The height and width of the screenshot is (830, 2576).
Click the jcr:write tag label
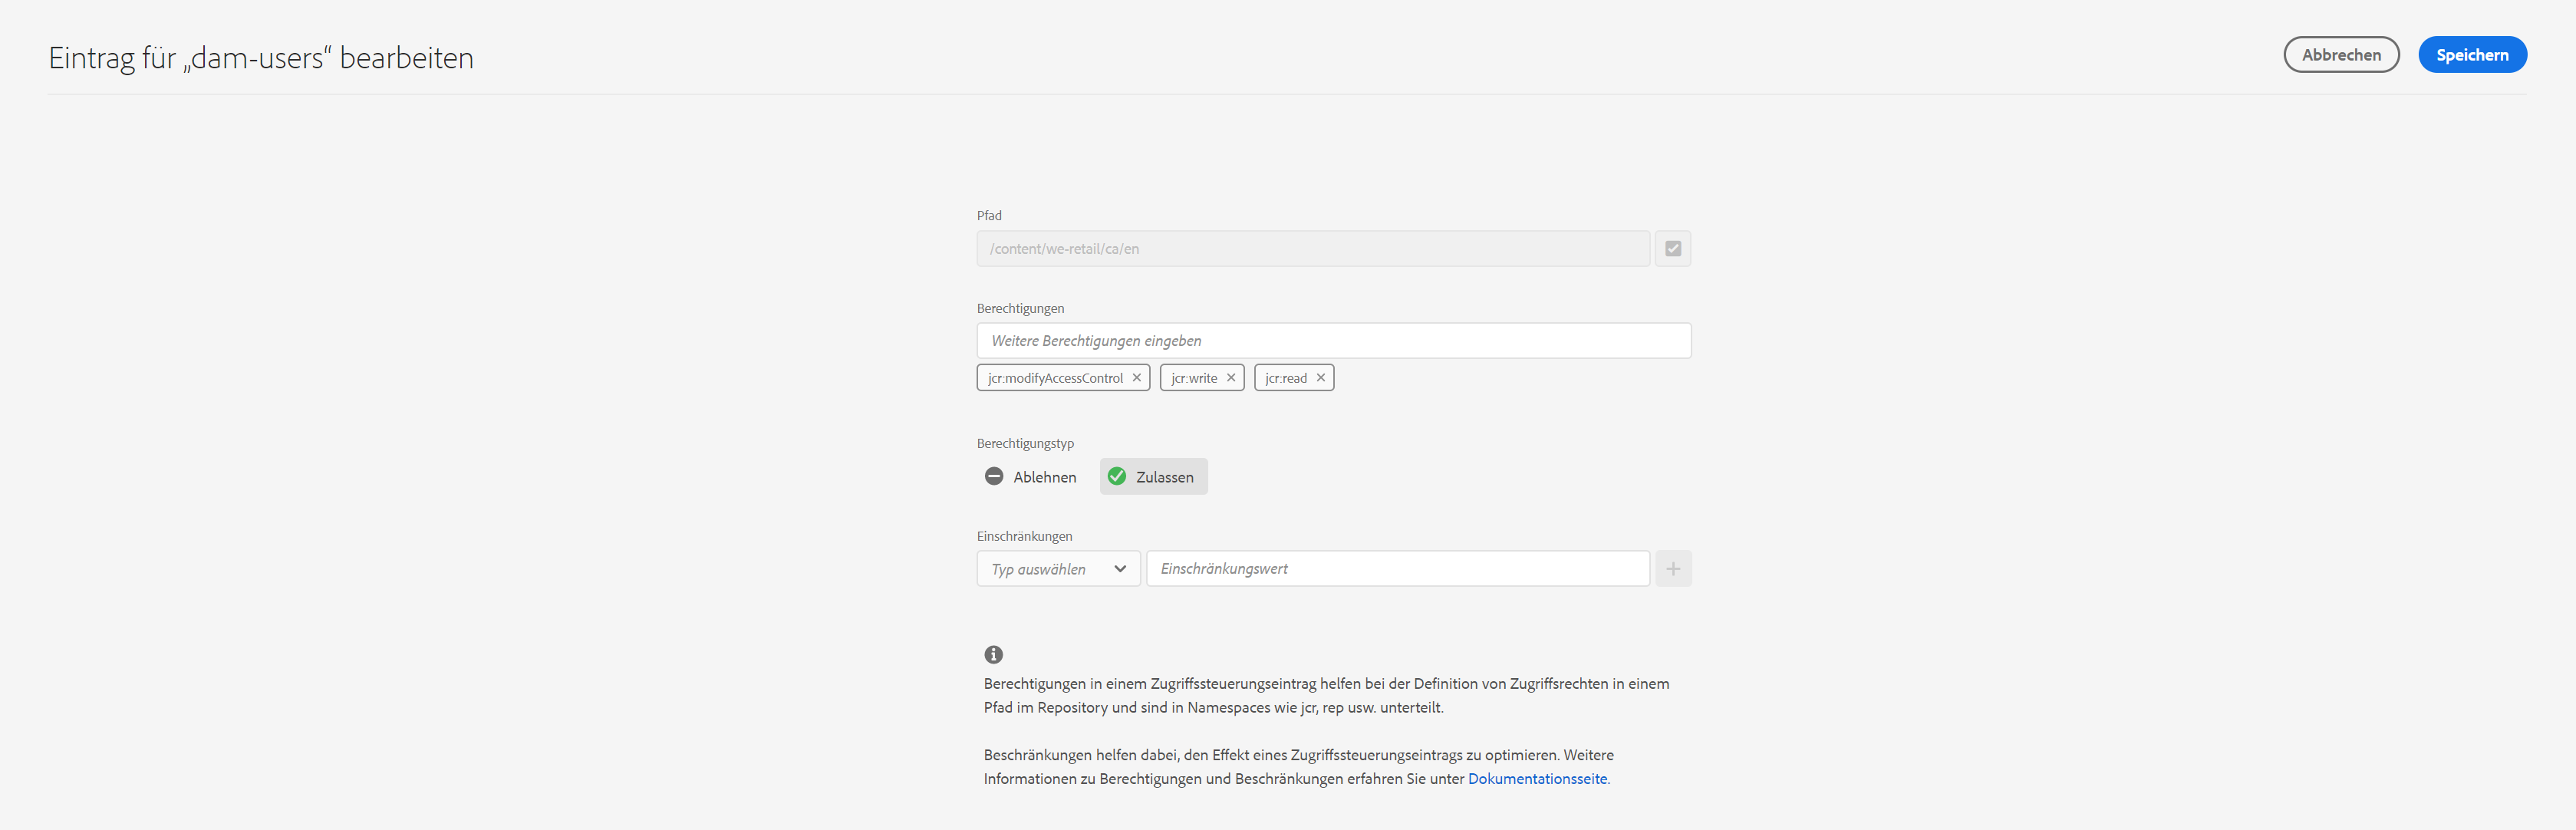click(x=1194, y=378)
